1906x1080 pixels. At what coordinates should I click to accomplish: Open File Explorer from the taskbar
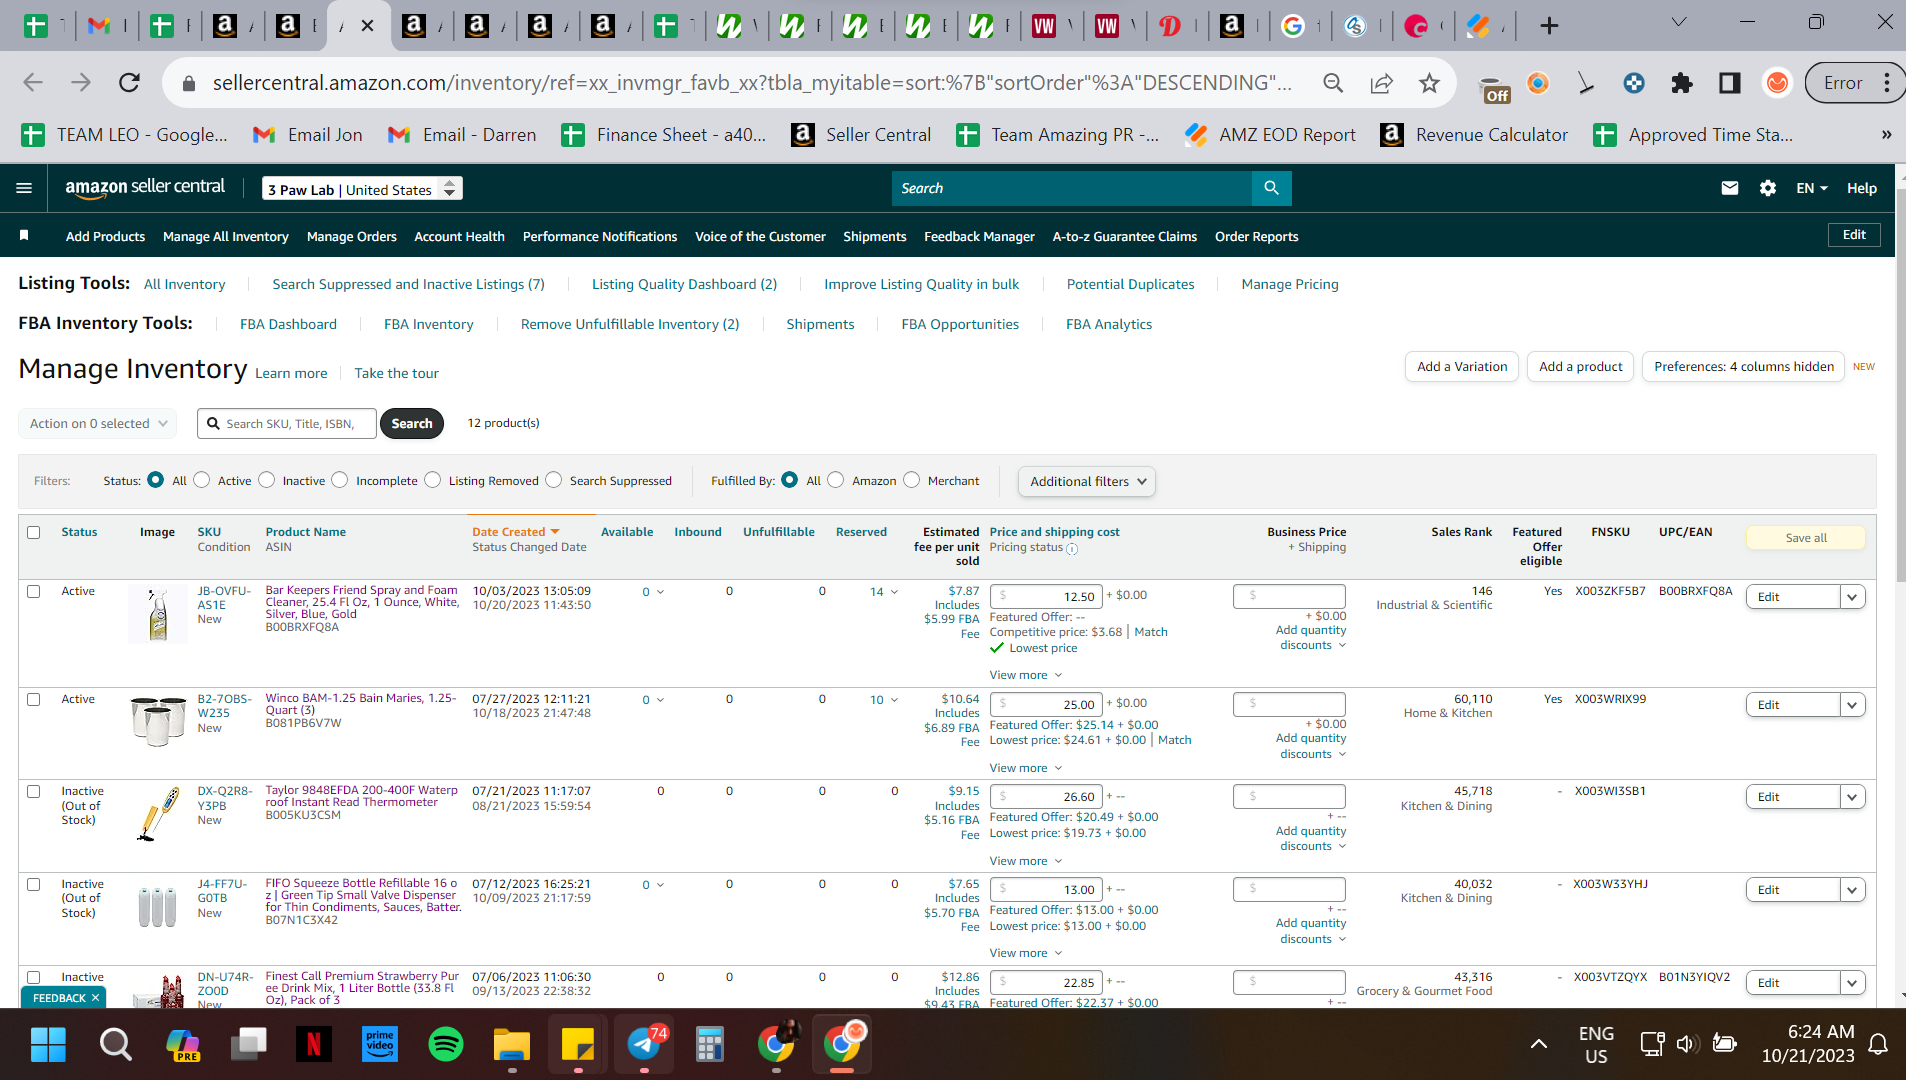point(511,1045)
